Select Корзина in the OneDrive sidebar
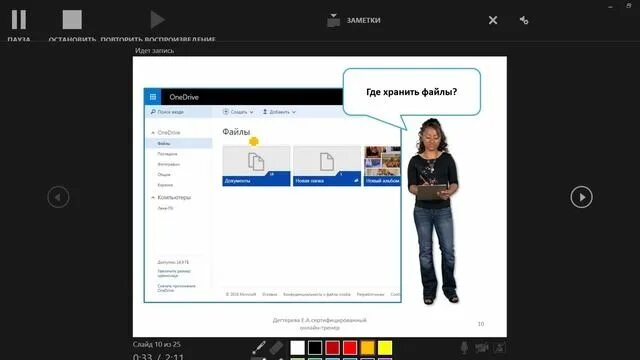 [165, 185]
